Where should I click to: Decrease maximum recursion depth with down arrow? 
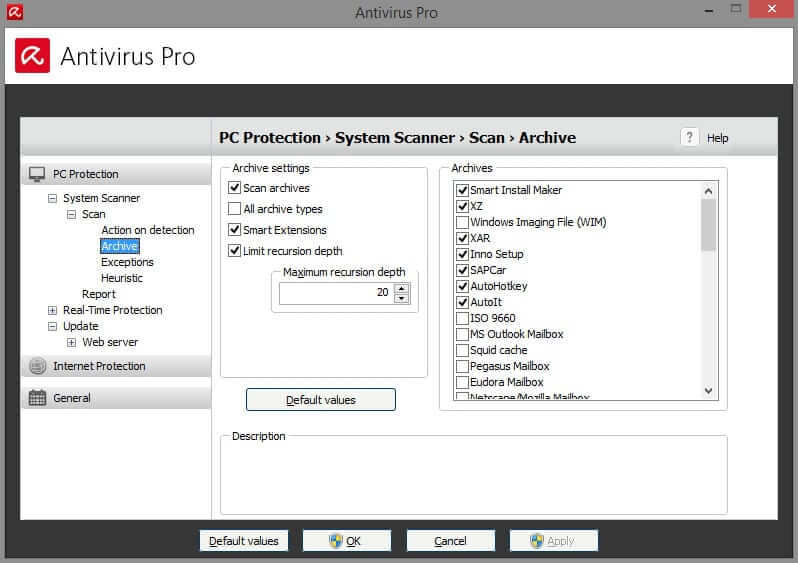(x=402, y=298)
